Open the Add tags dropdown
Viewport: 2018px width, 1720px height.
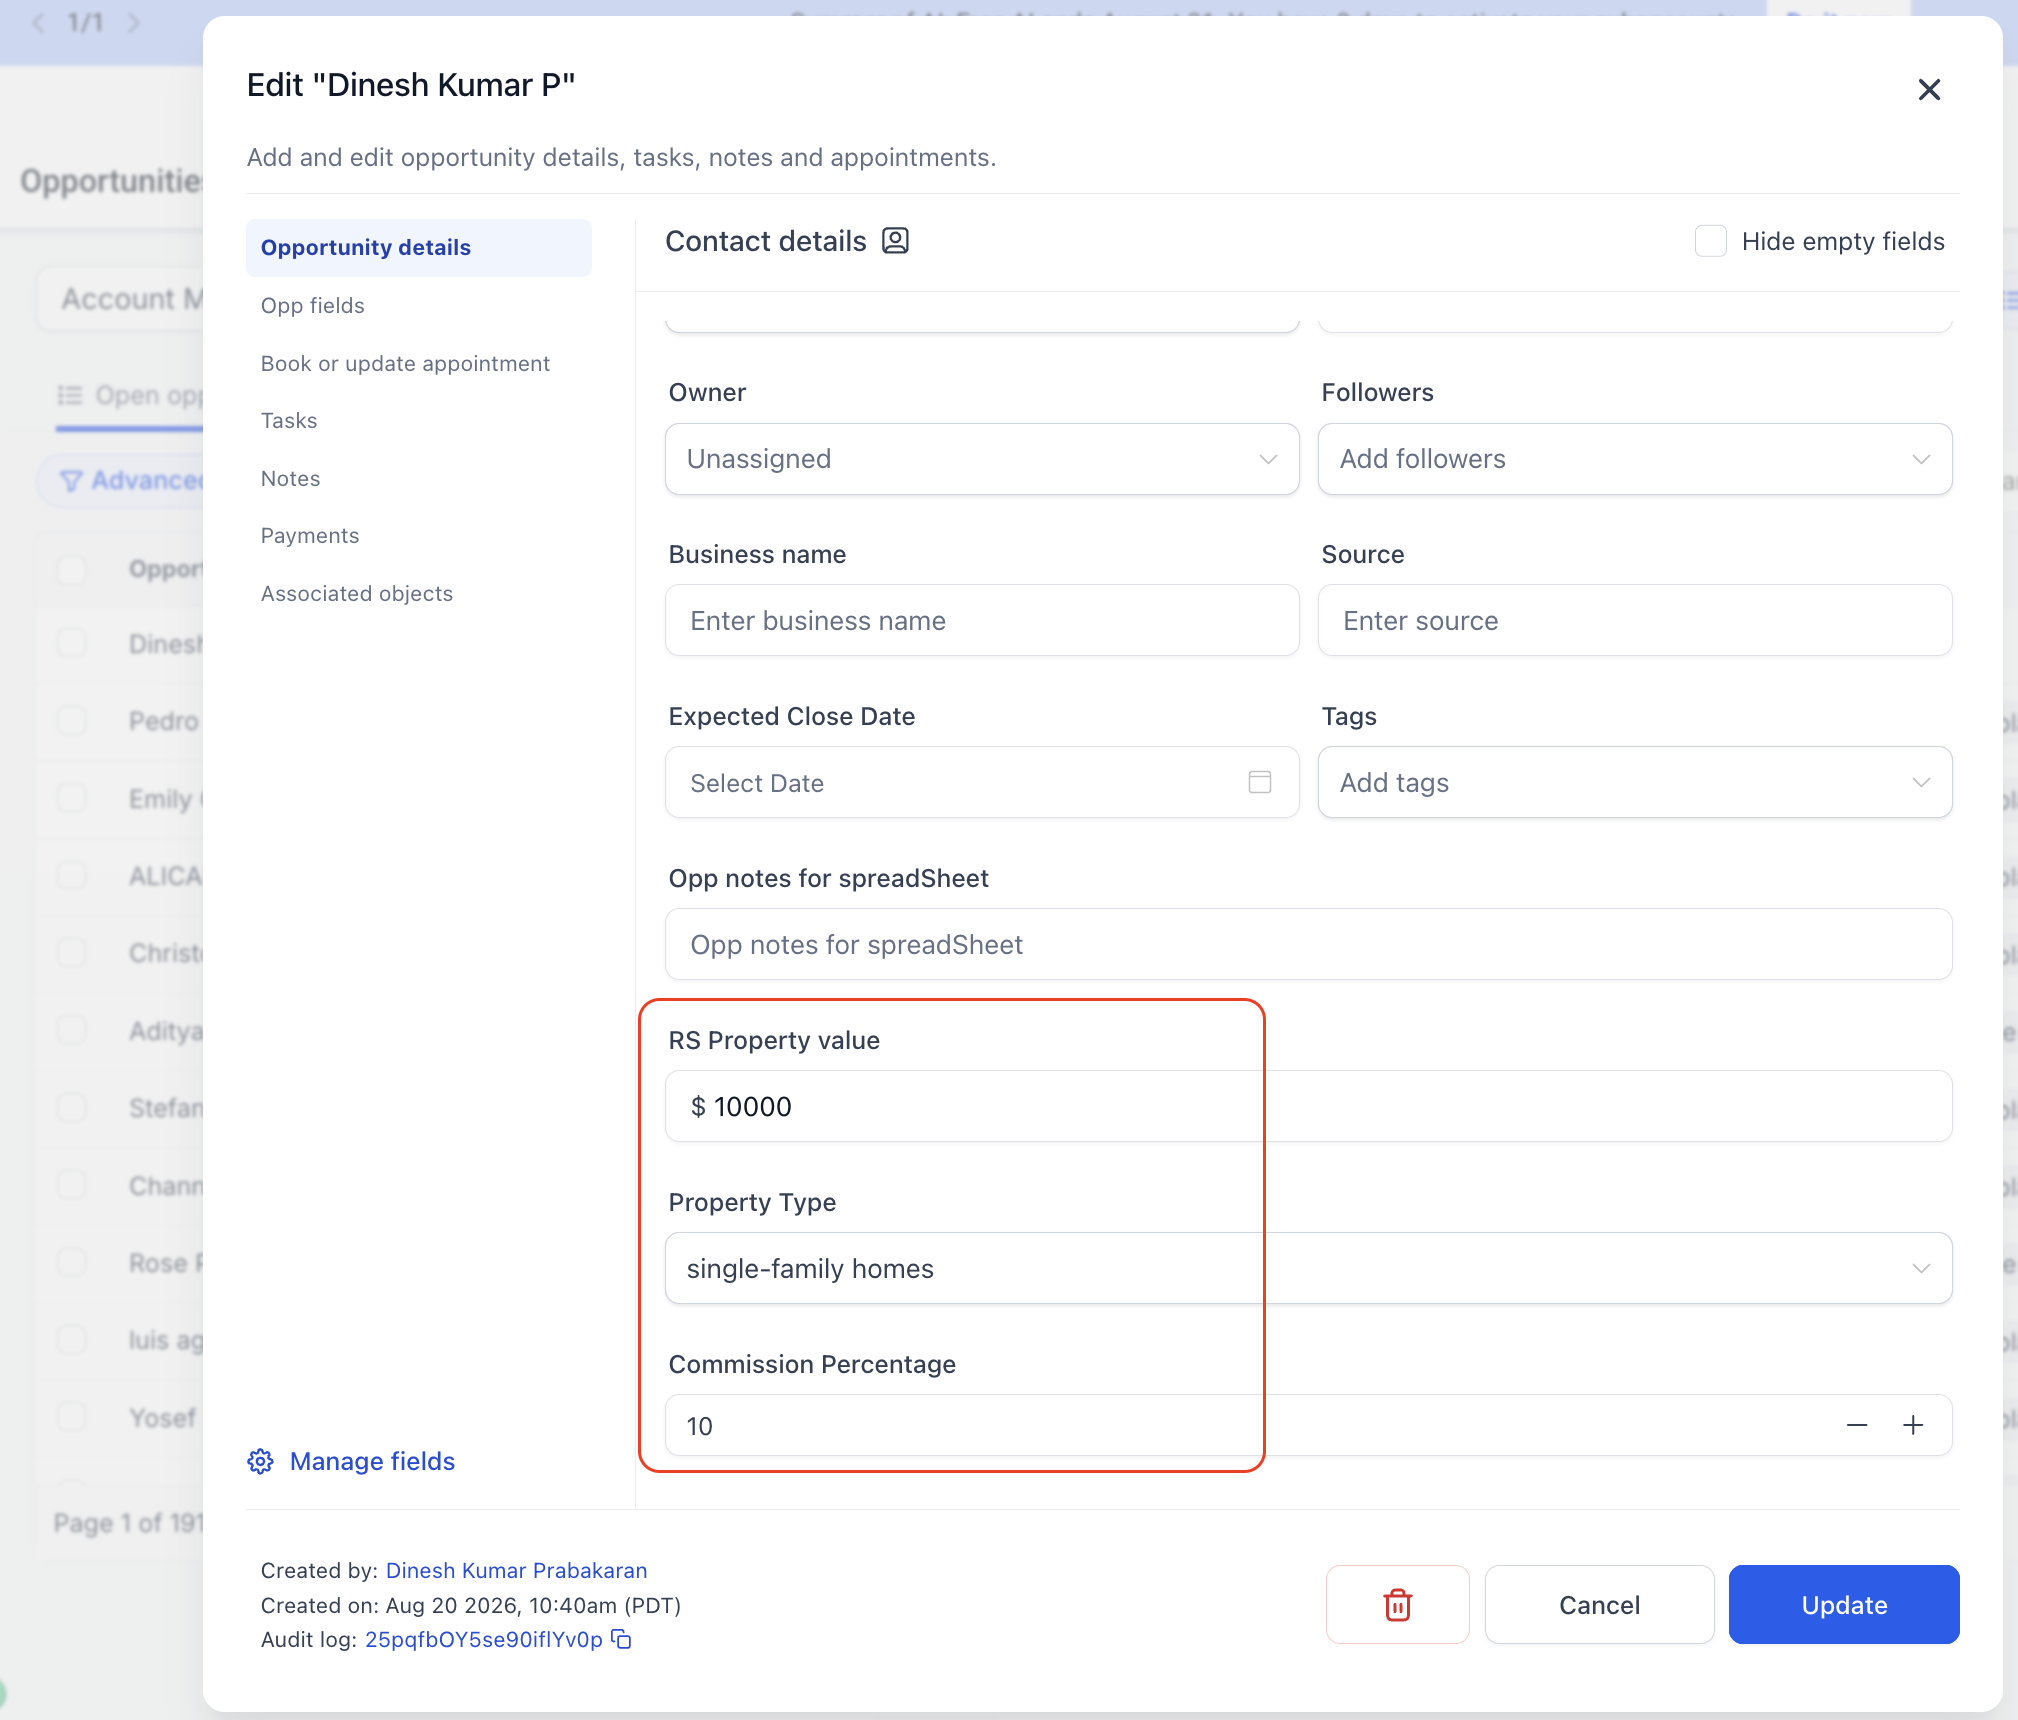click(1635, 782)
